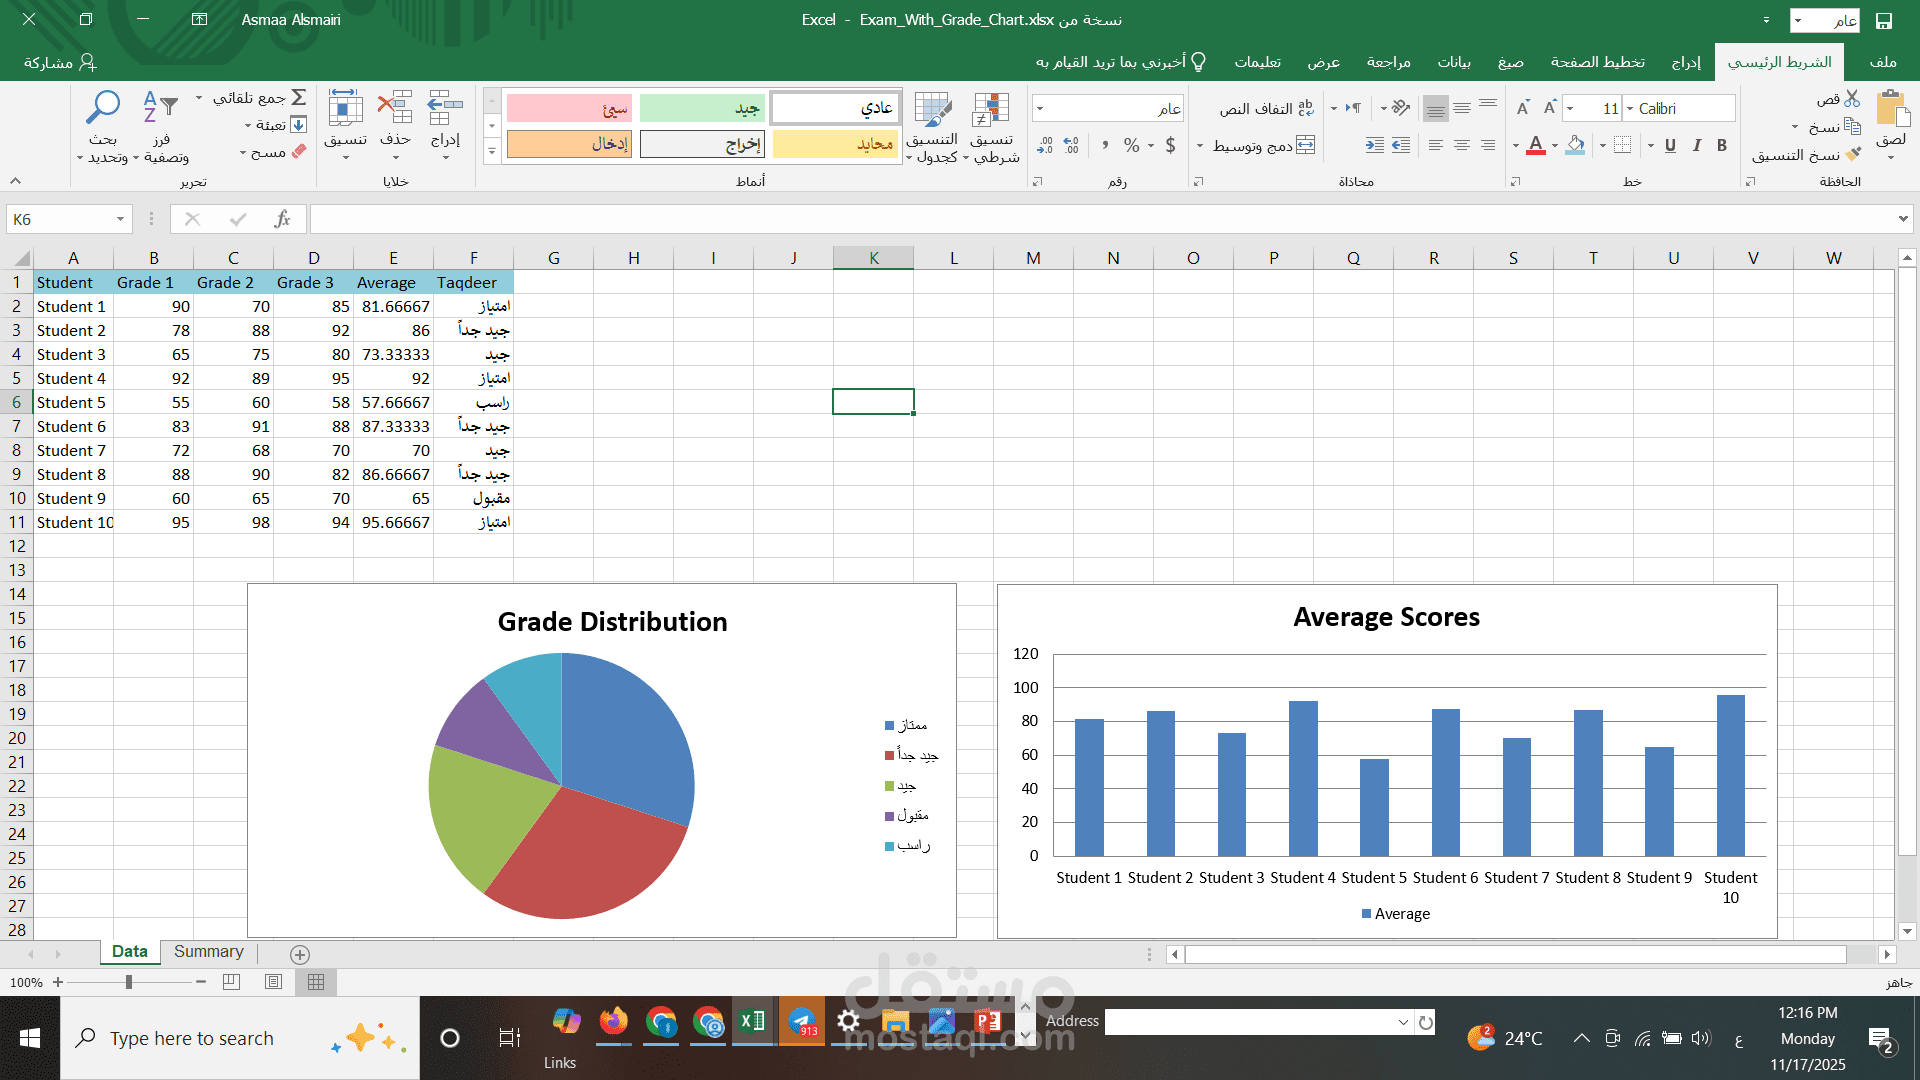Click the insert function (fx) button
Image resolution: width=1920 pixels, height=1080 pixels.
tap(282, 219)
